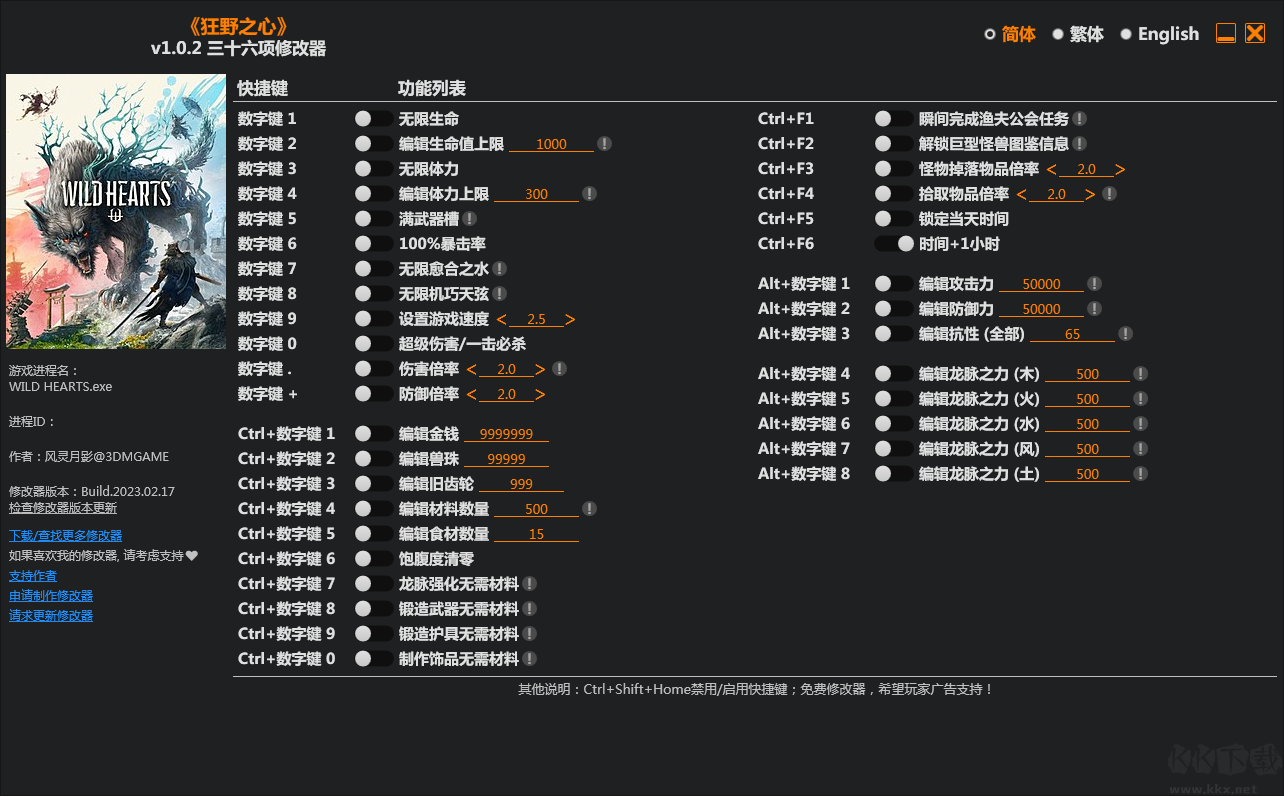Increase 伤害倍率 with right arrow
Screen dimensions: 1284x796
click(540, 370)
